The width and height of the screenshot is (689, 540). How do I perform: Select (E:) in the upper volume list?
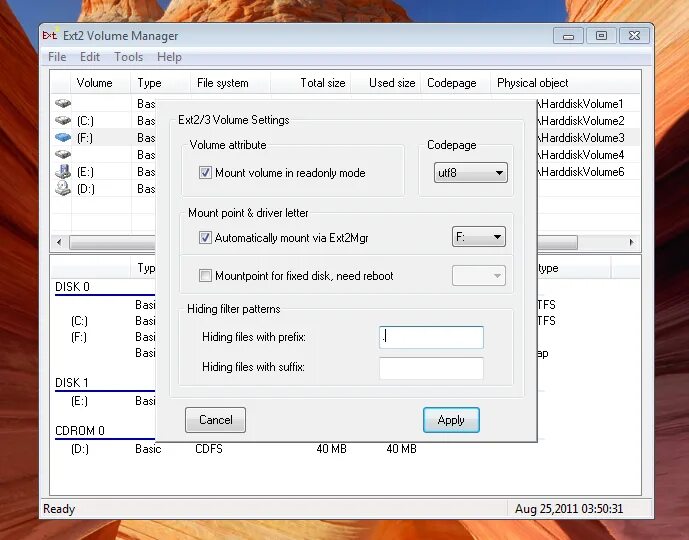(85, 172)
